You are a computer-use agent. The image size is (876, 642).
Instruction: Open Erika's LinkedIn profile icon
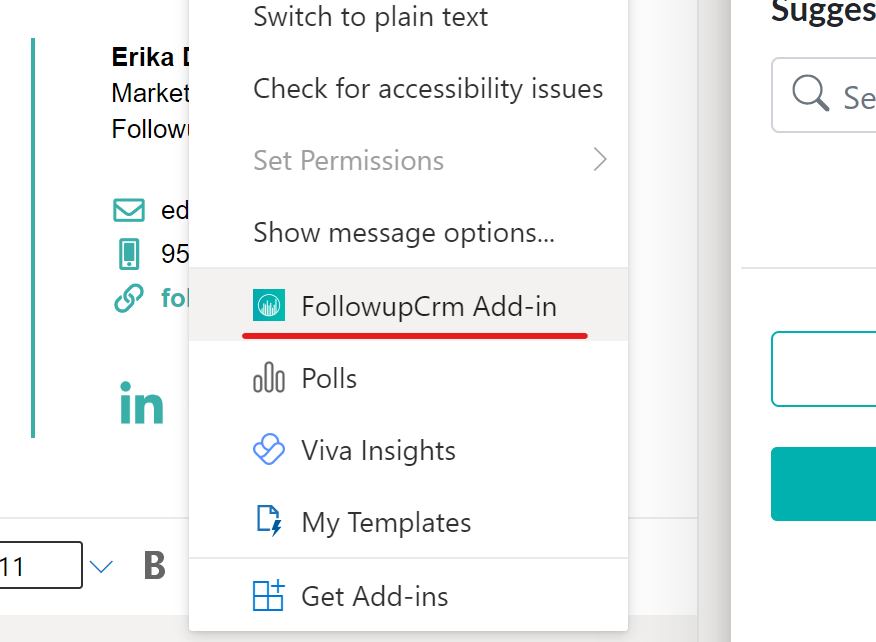(141, 403)
